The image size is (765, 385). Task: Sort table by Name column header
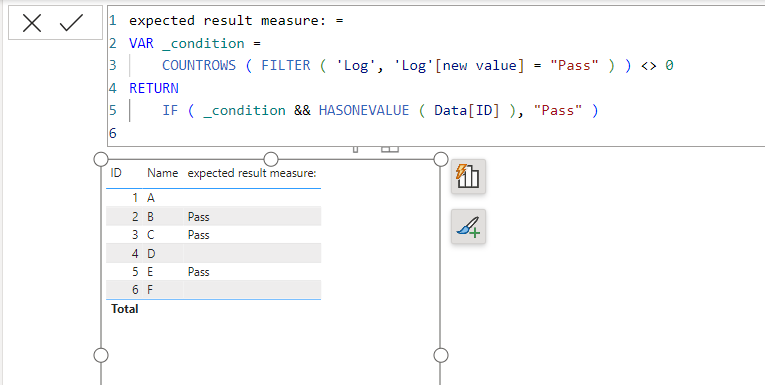pos(162,173)
